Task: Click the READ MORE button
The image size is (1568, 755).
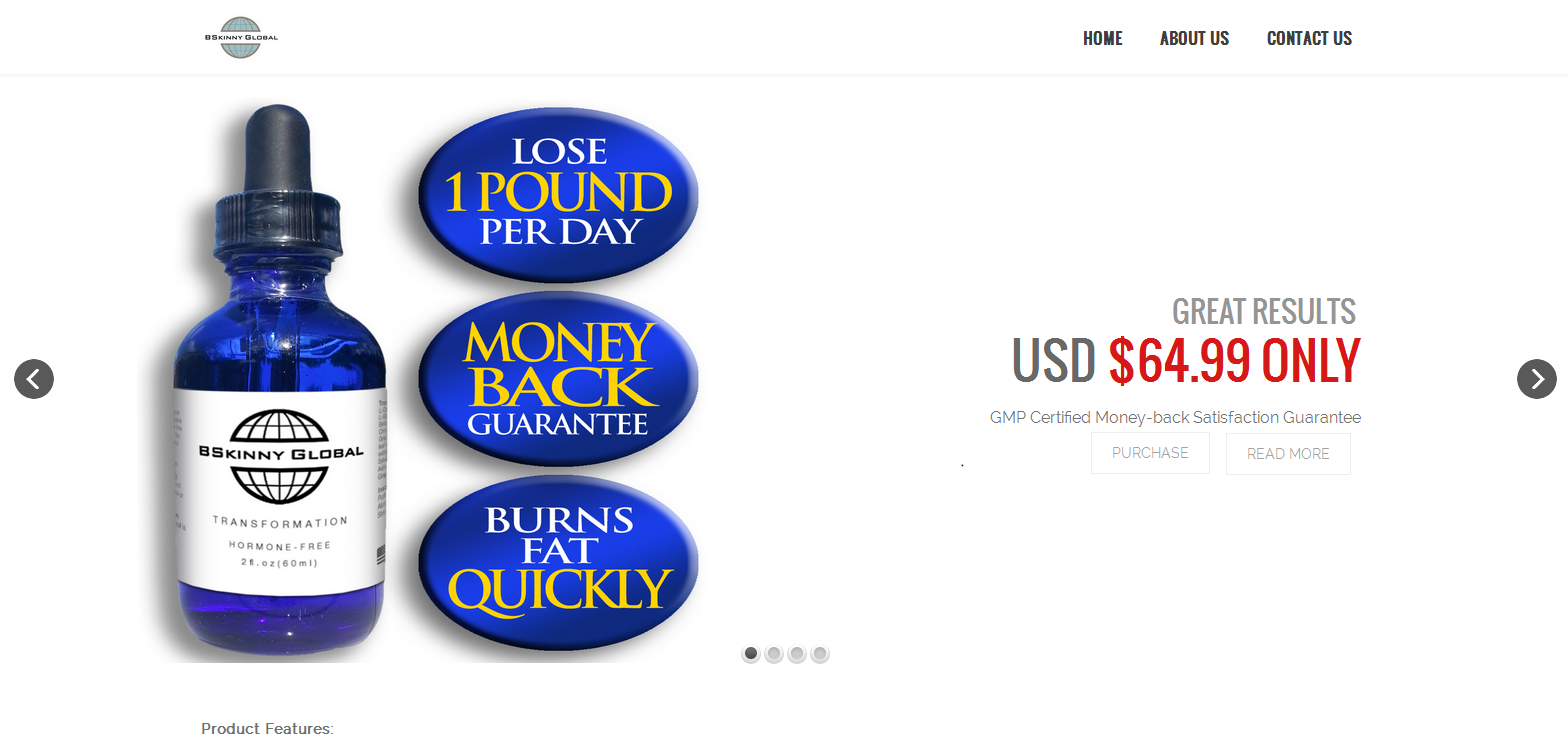Action: coord(1288,454)
